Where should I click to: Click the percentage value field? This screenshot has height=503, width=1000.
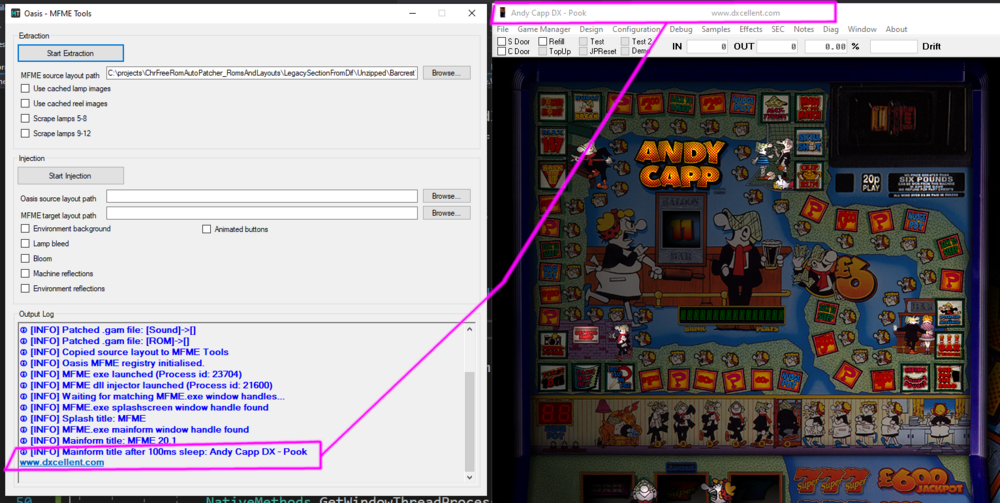tap(827, 47)
